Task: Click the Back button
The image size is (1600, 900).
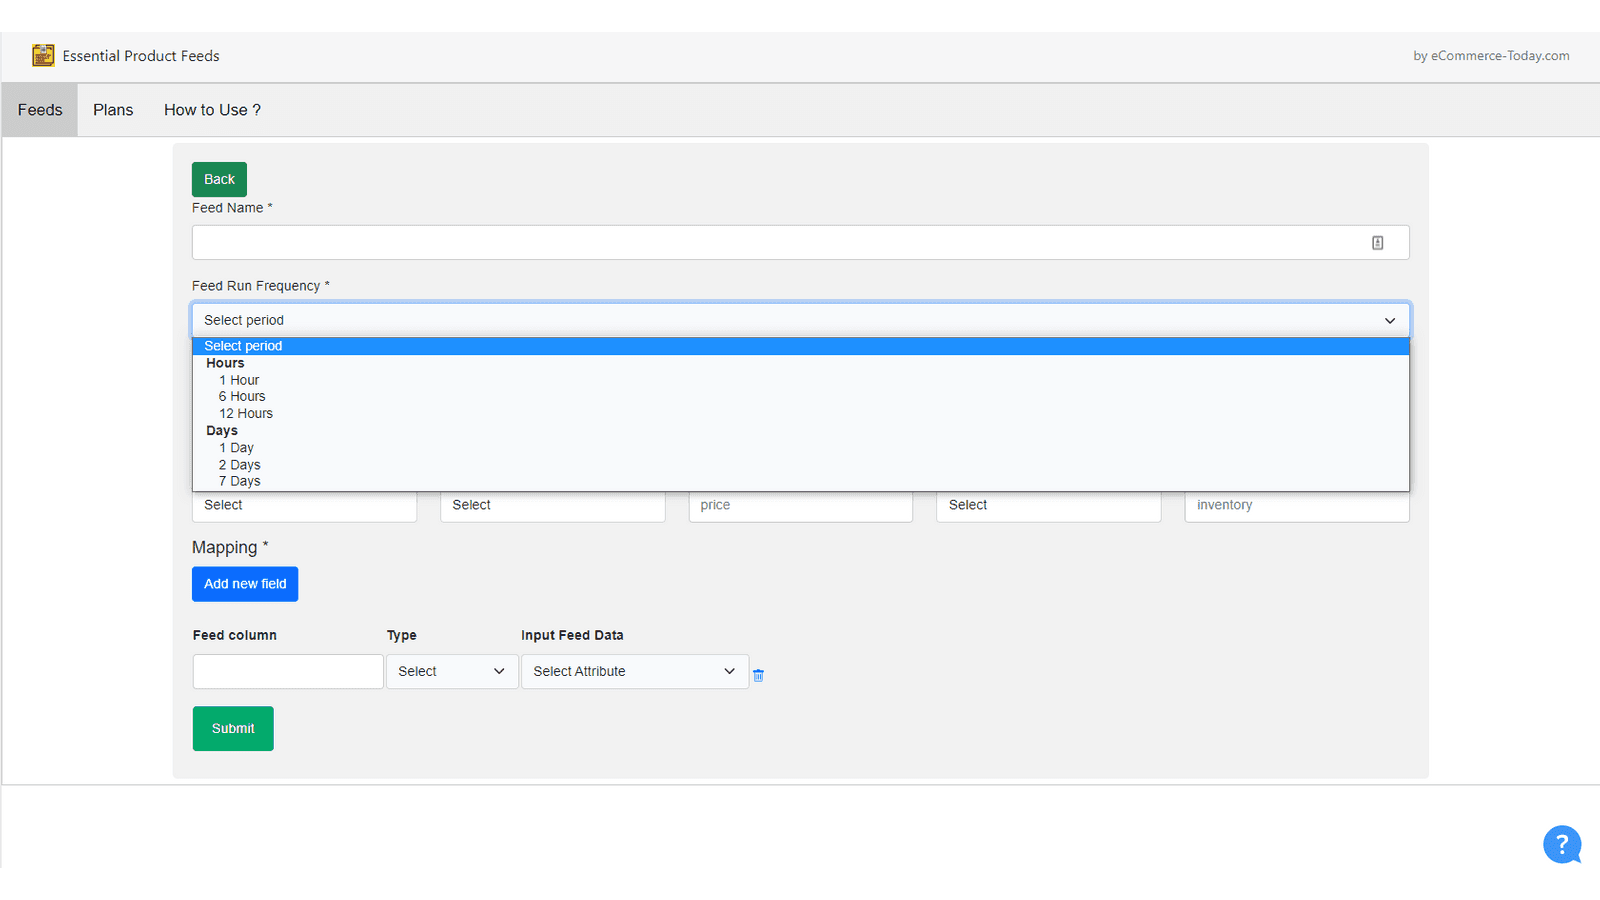Action: pos(219,179)
